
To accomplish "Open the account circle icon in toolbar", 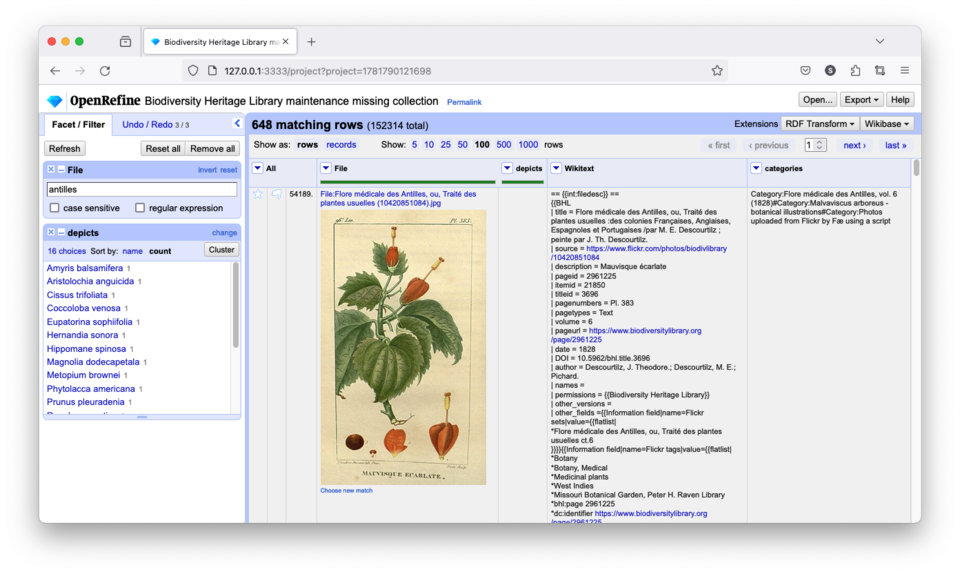I will pyautogui.click(x=830, y=71).
